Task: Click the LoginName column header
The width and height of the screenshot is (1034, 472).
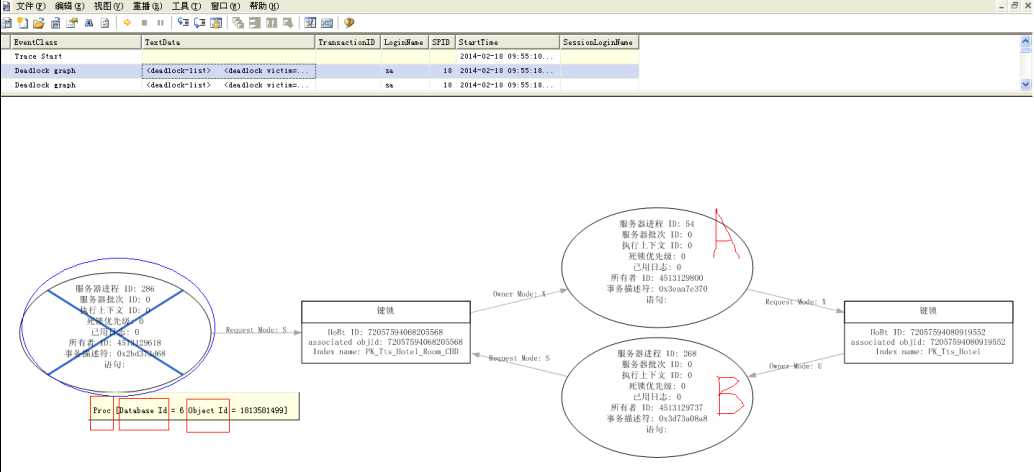Action: [x=405, y=42]
